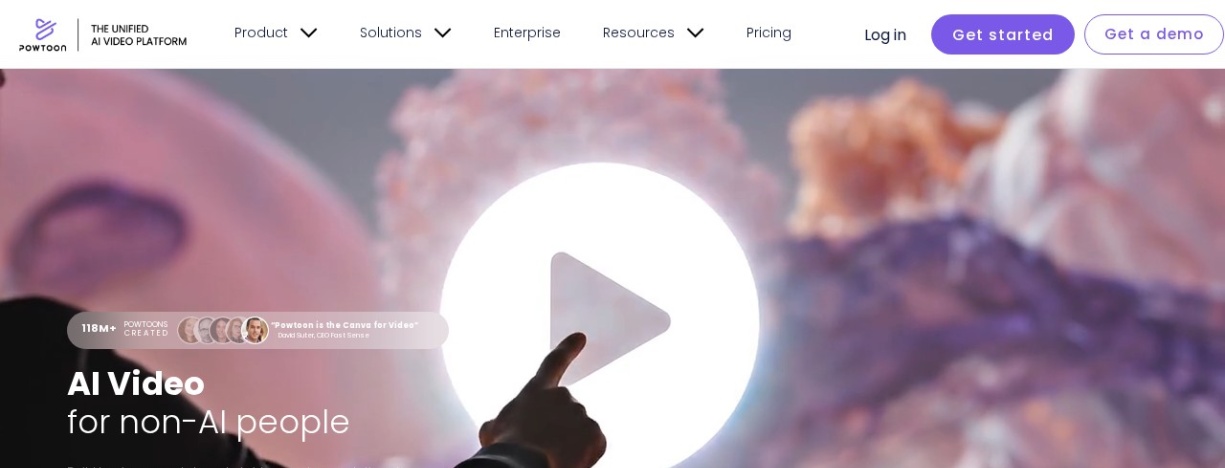Viewport: 1225px width, 468px height.
Task: Click "for non-AI people" subheading
Action: pos(208,422)
